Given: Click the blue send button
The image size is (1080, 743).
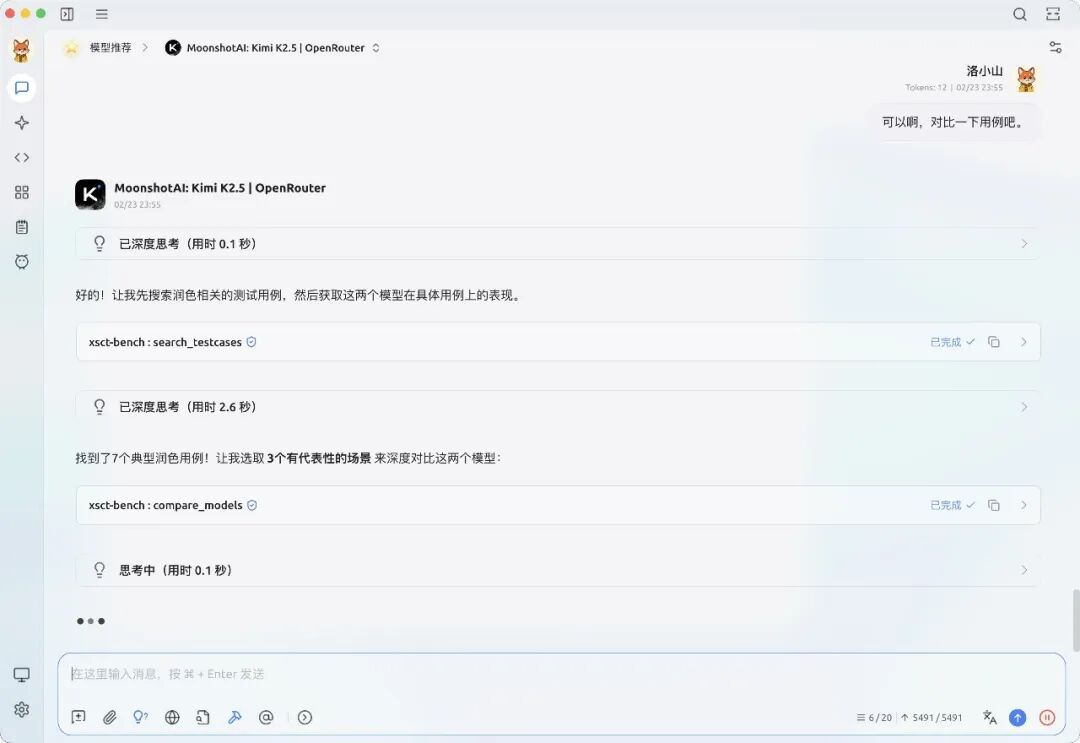Looking at the screenshot, I should coord(1018,717).
